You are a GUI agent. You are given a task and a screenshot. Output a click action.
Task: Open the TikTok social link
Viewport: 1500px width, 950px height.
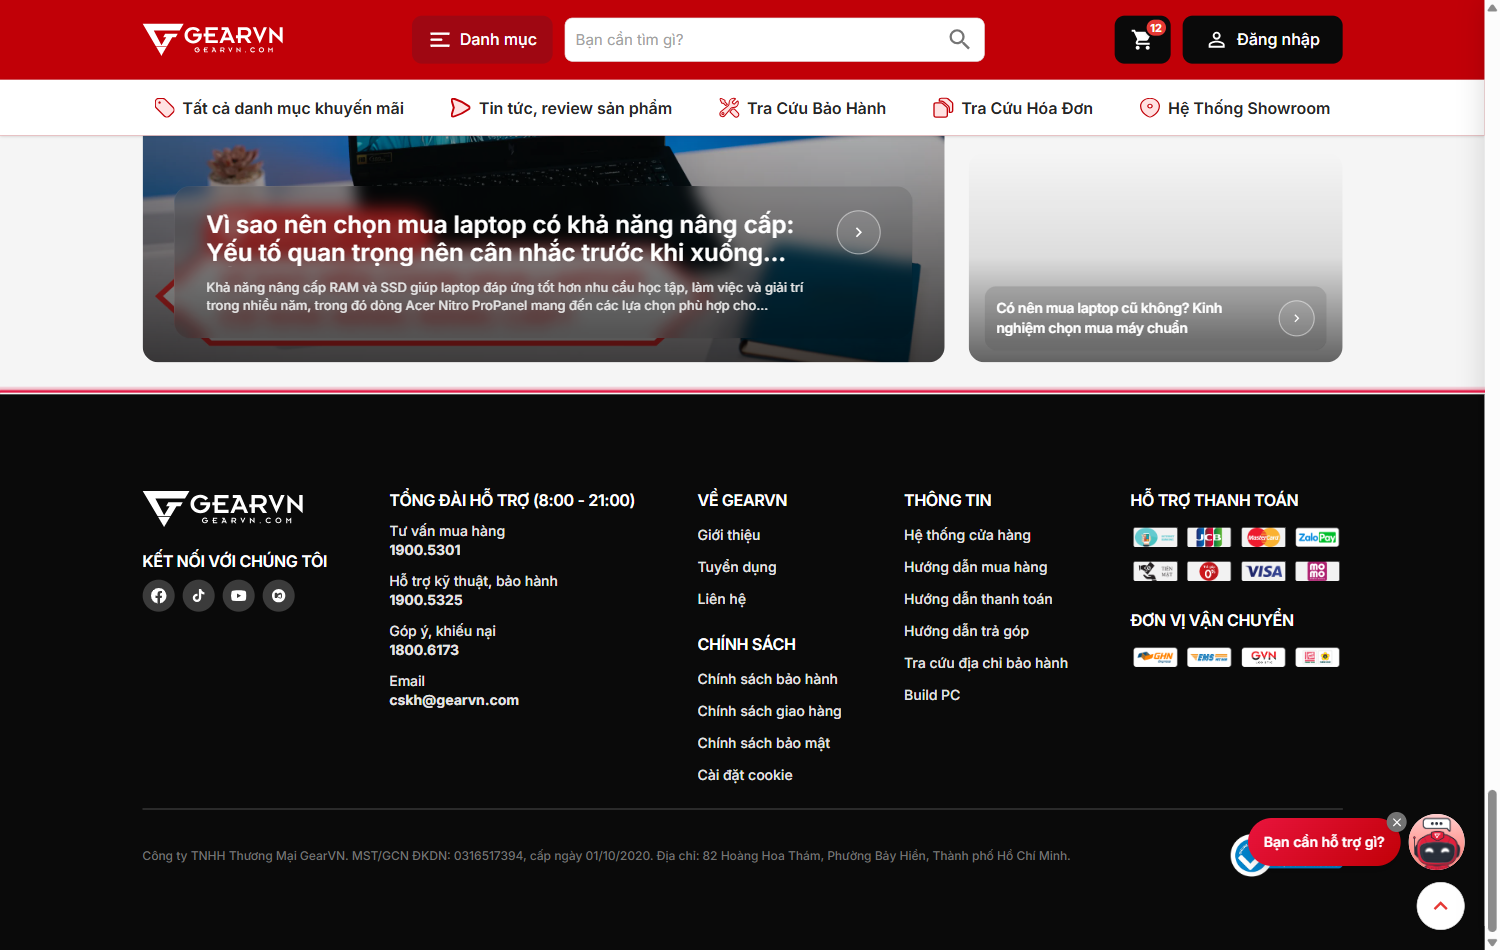[198, 596]
